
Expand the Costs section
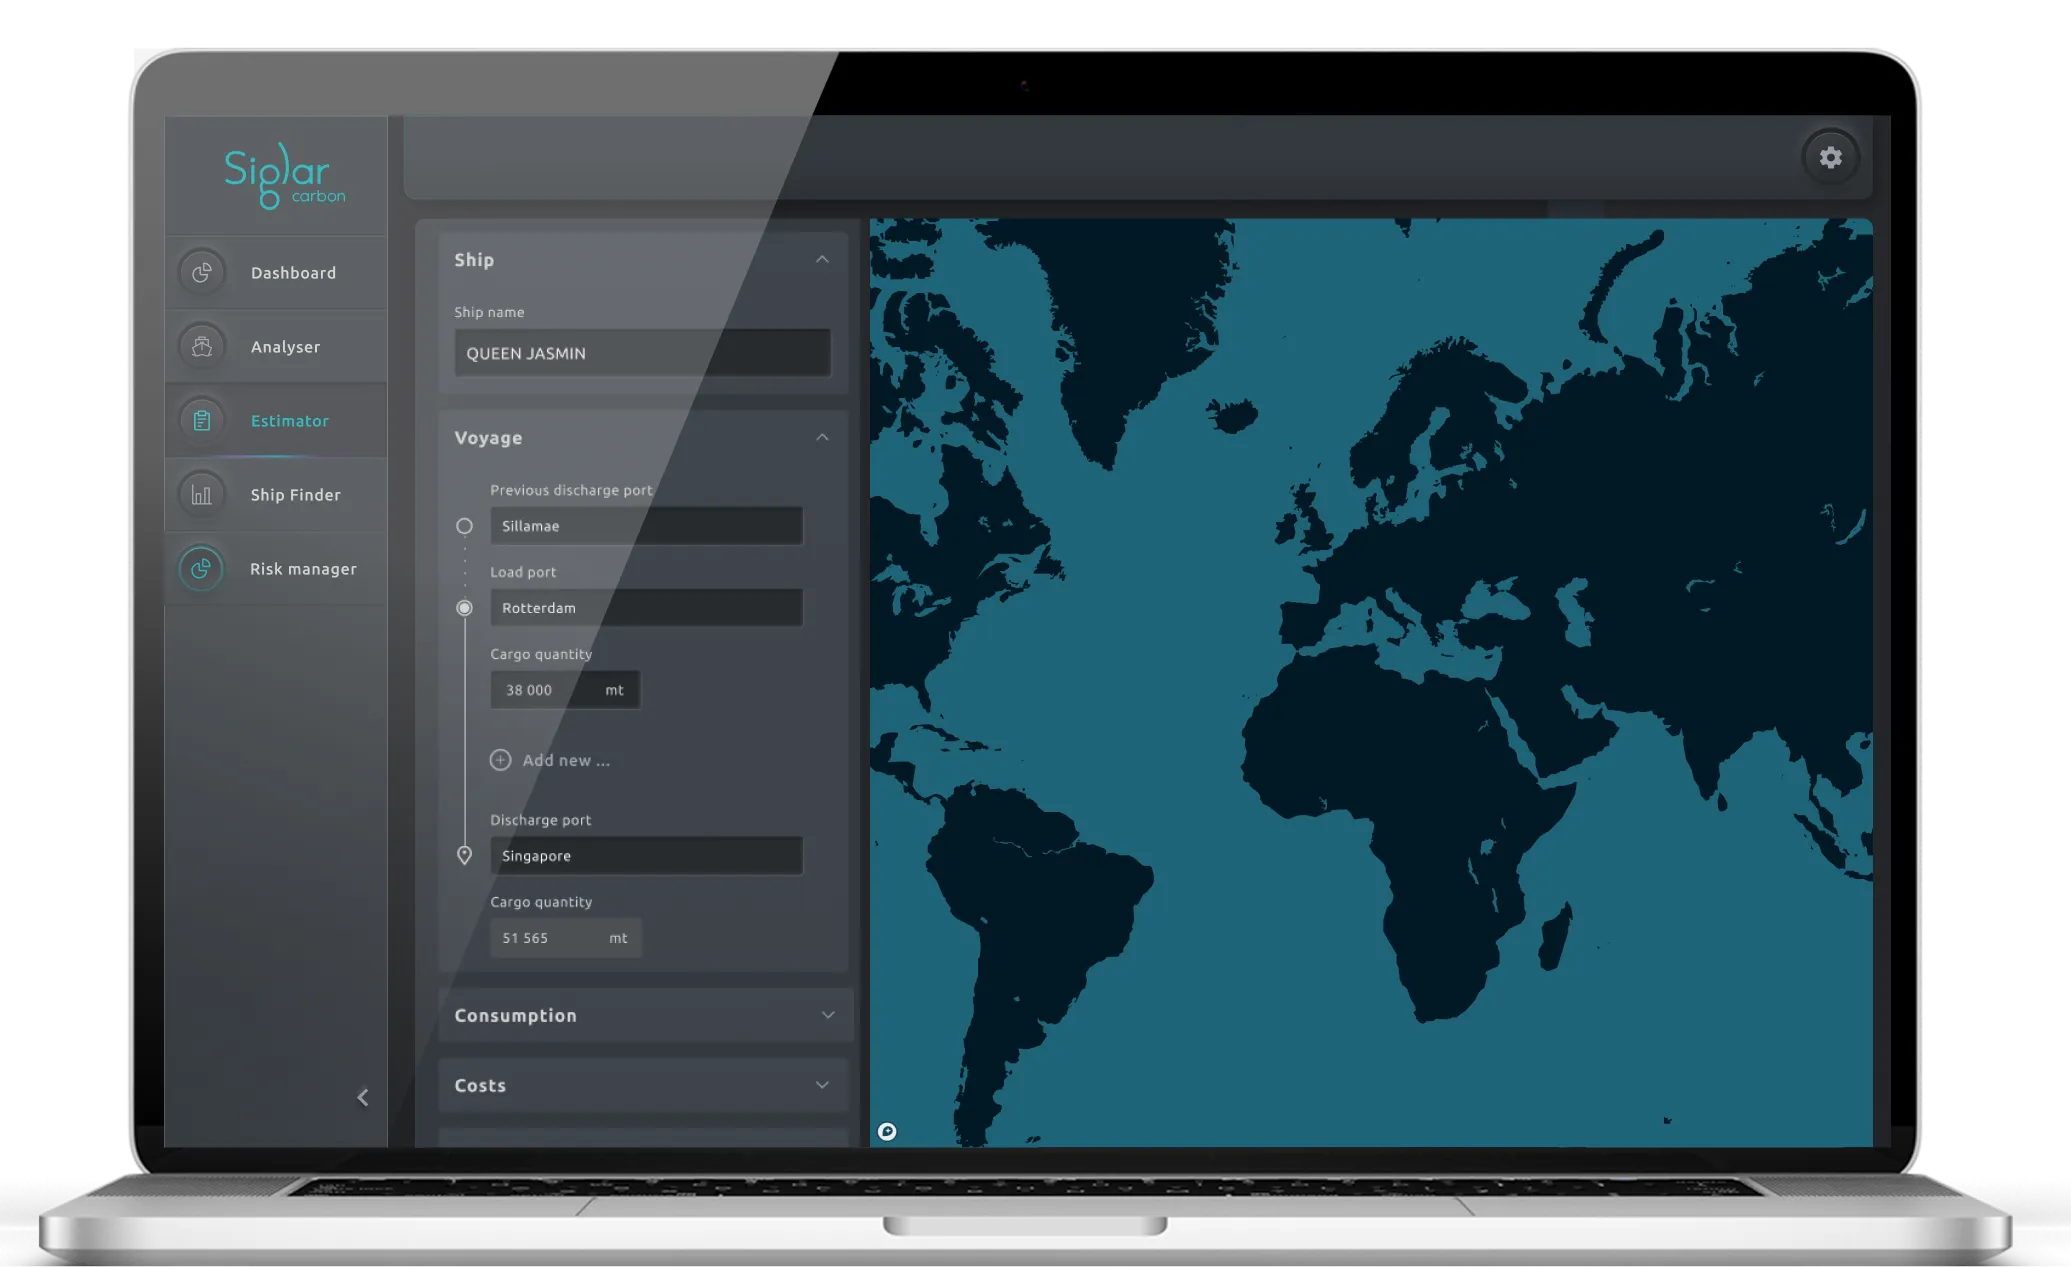(x=822, y=1085)
